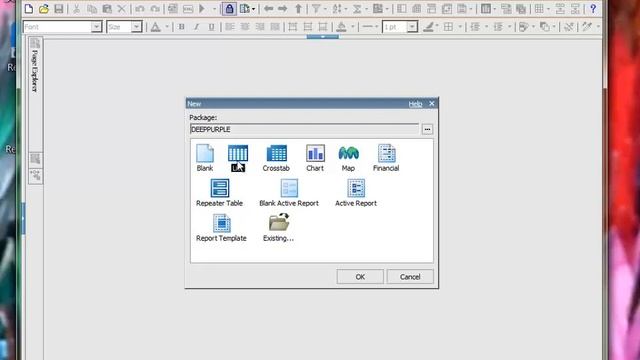Toggle italic formatting
This screenshot has width=640, height=360.
click(x=196, y=27)
